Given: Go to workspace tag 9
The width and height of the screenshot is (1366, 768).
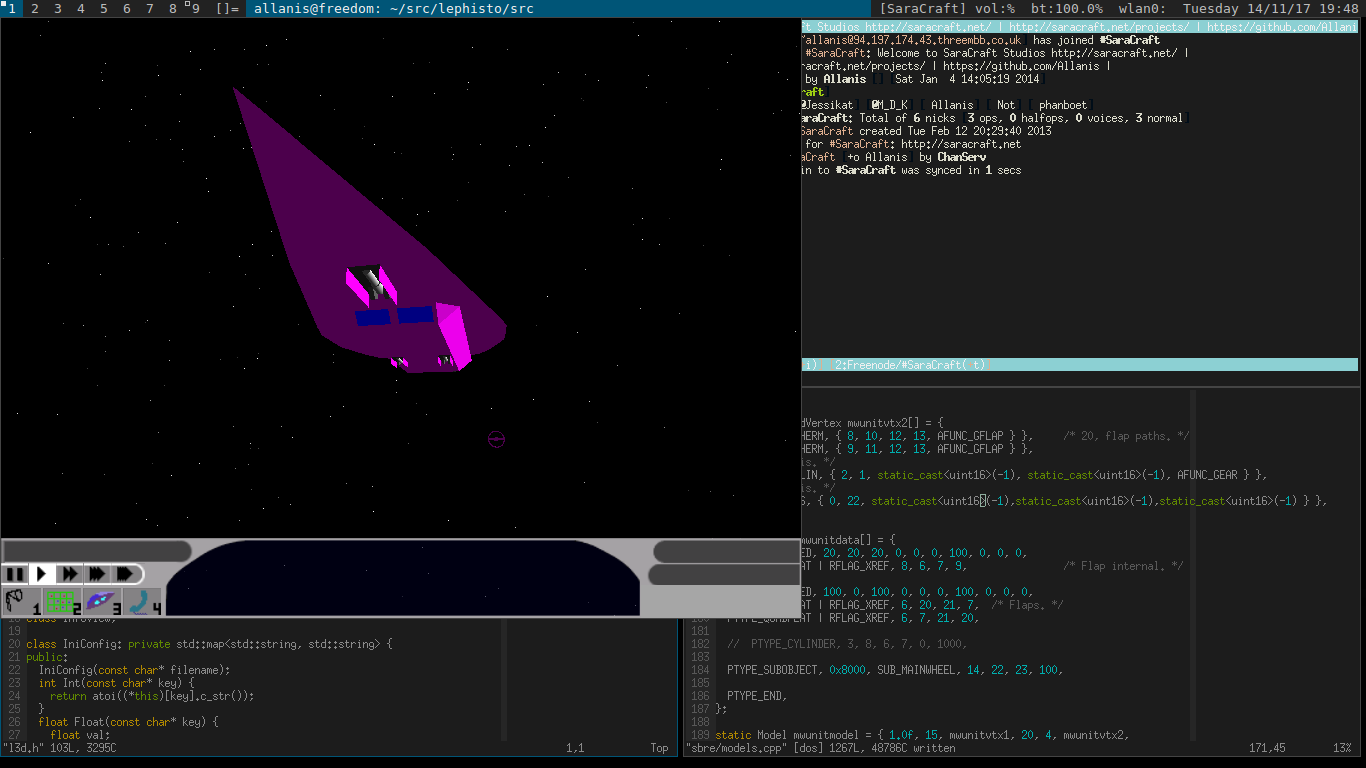Looking at the screenshot, I should click(195, 9).
